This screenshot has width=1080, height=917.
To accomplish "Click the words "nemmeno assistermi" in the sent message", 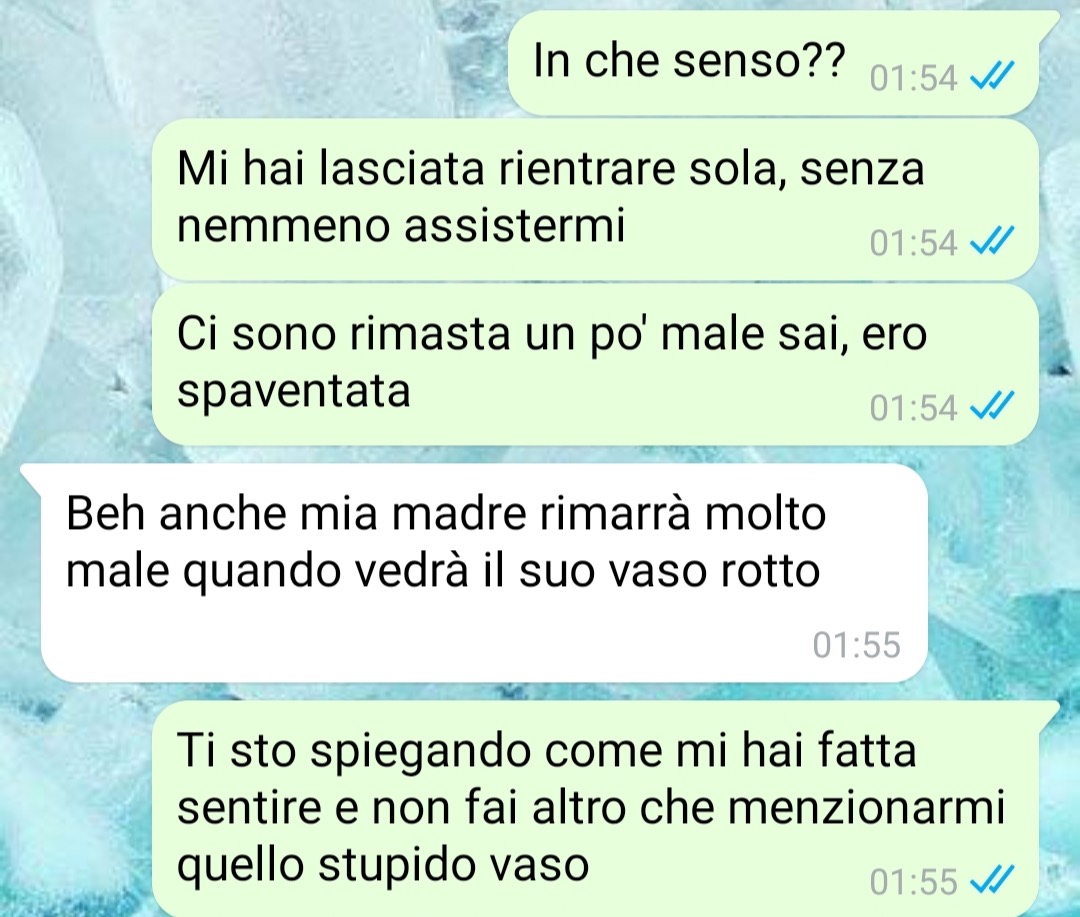I will point(401,227).
